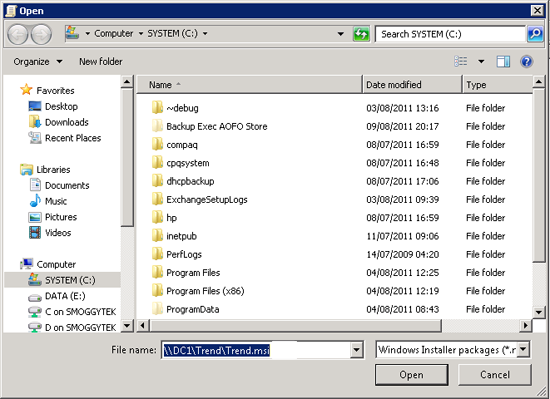Click the inetpub folder icon
Screen dimensions: 550x399
pyautogui.click(x=157, y=235)
